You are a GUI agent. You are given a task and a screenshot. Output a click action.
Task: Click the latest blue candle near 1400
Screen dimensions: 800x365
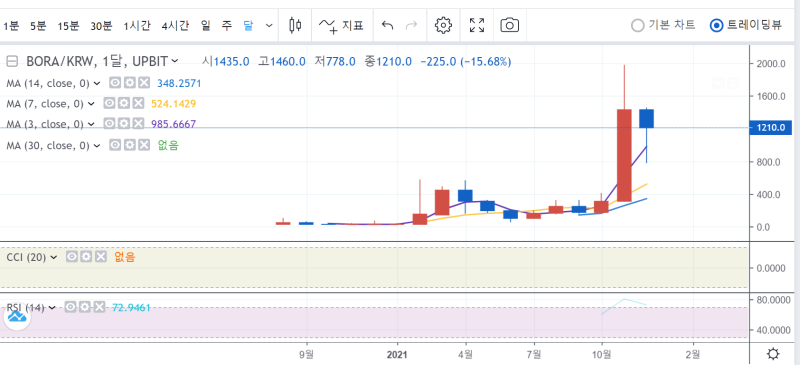646,118
